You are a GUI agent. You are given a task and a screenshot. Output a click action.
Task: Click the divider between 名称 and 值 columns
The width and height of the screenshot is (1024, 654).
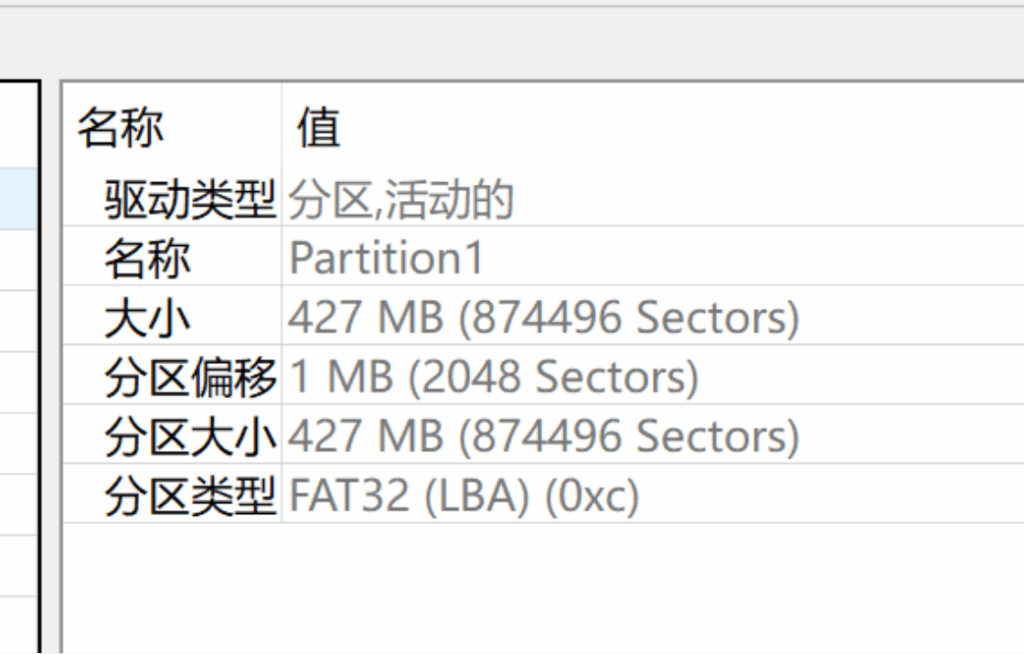click(281, 300)
